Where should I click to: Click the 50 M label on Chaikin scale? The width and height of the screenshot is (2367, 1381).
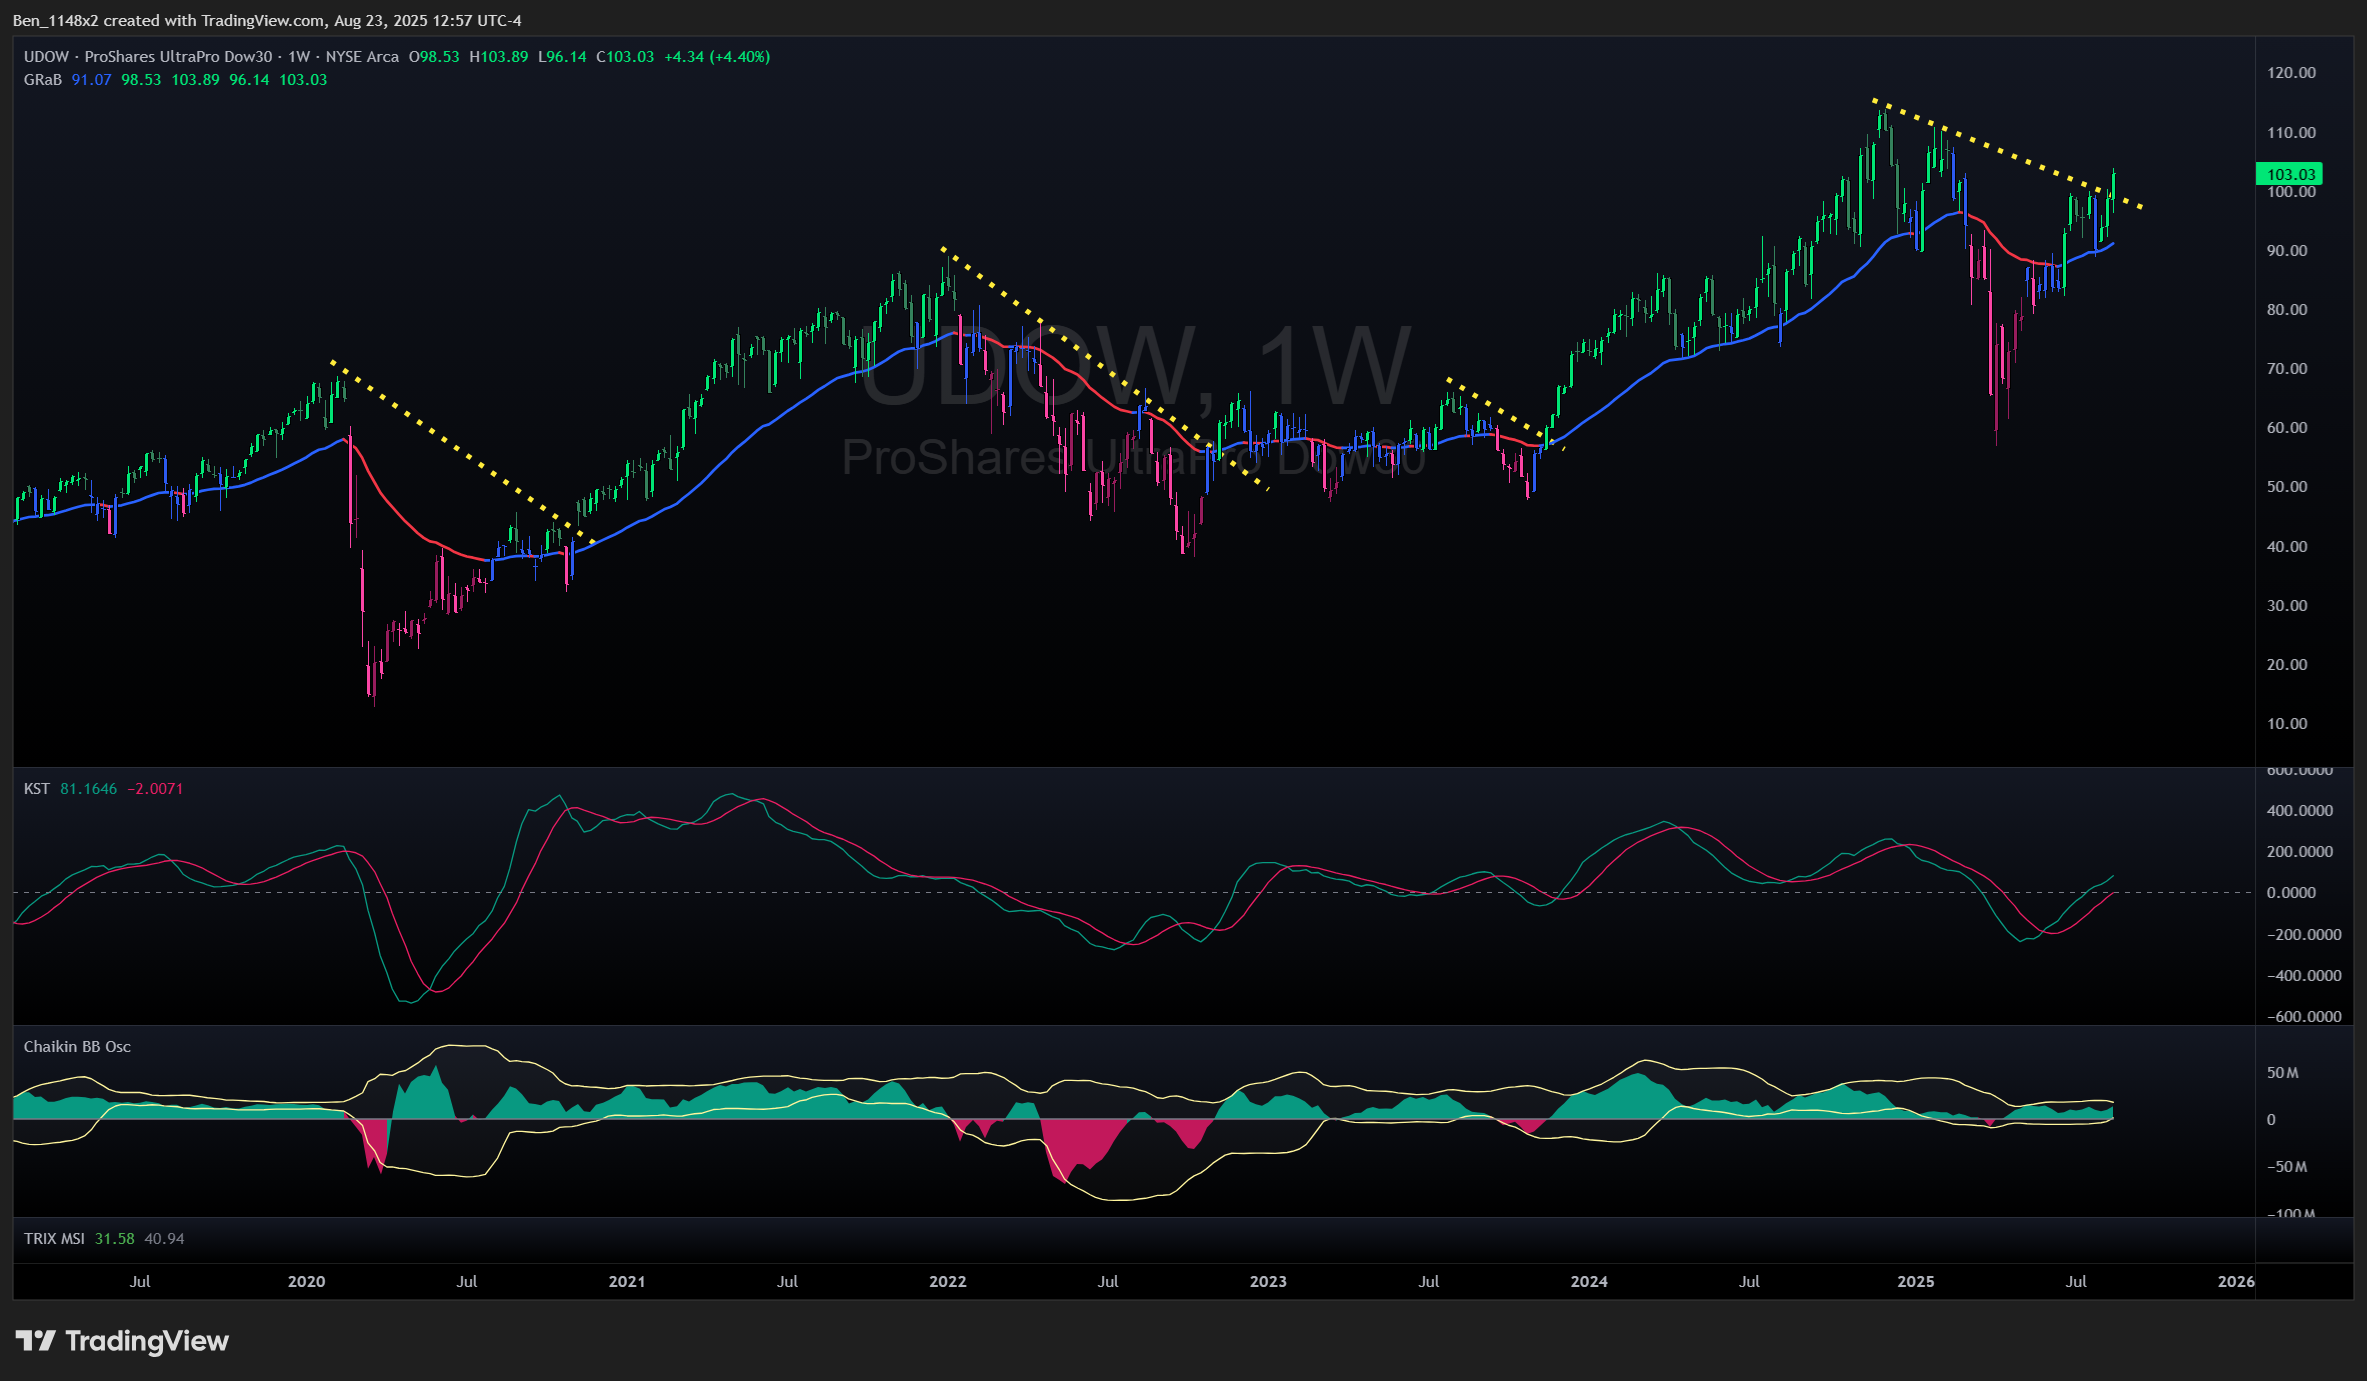pos(2282,1073)
